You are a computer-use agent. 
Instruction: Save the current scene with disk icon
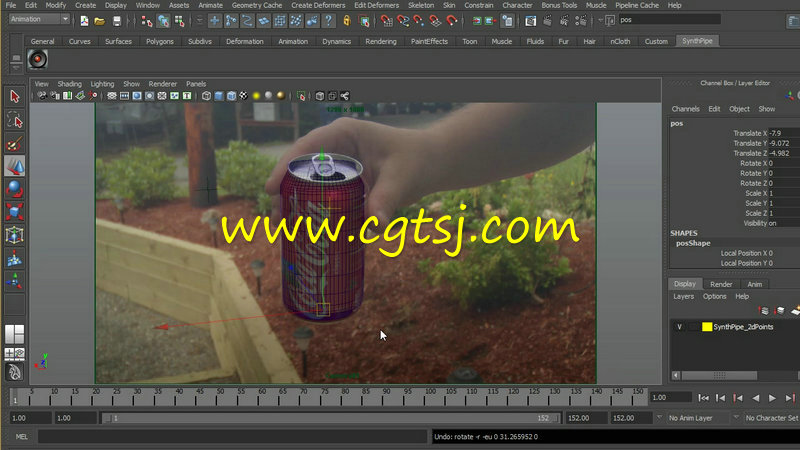117,21
